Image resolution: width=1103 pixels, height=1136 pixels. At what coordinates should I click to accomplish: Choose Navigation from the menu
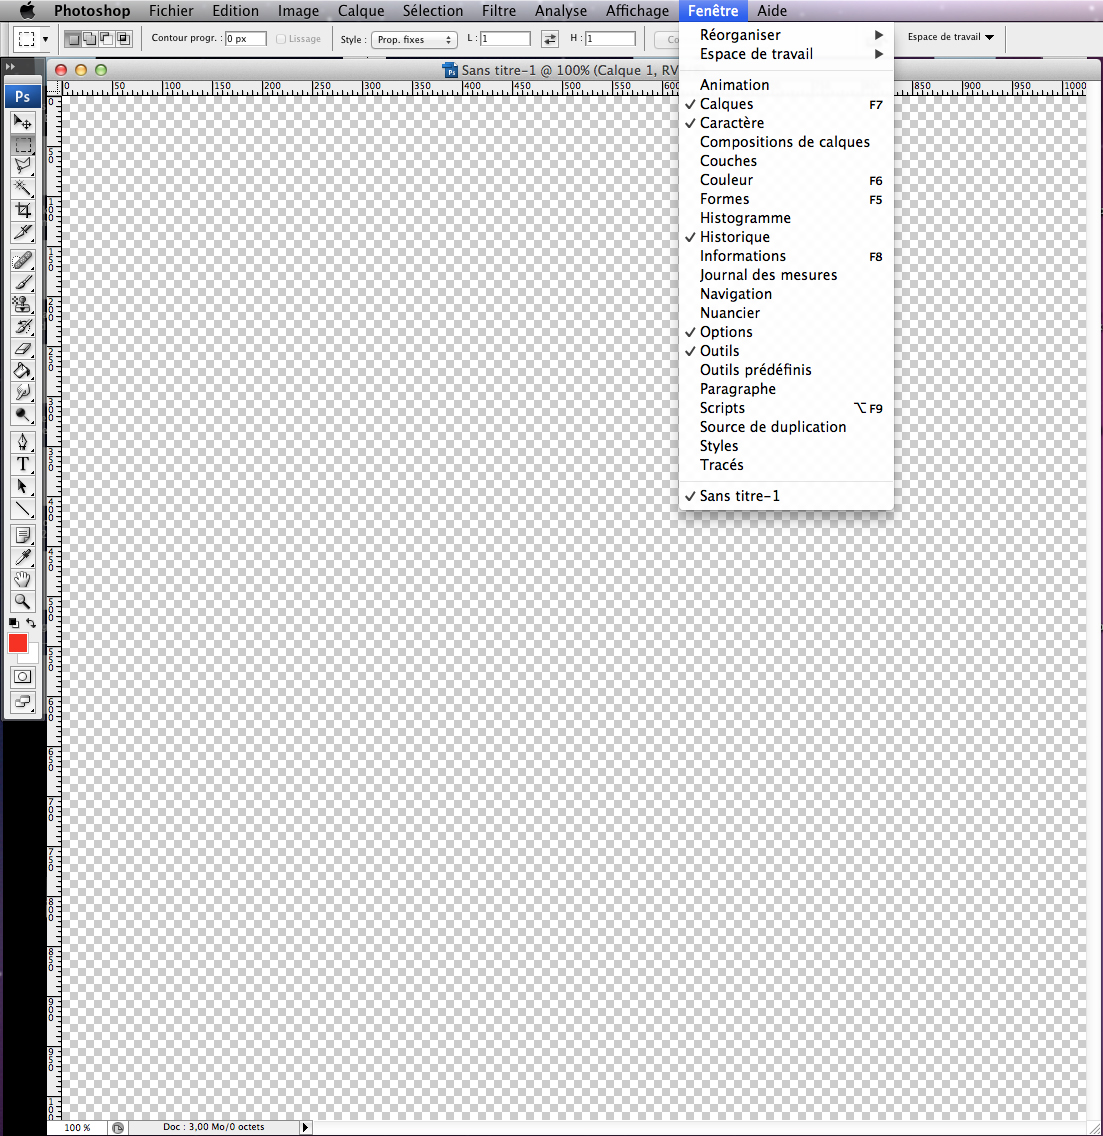click(x=786, y=294)
